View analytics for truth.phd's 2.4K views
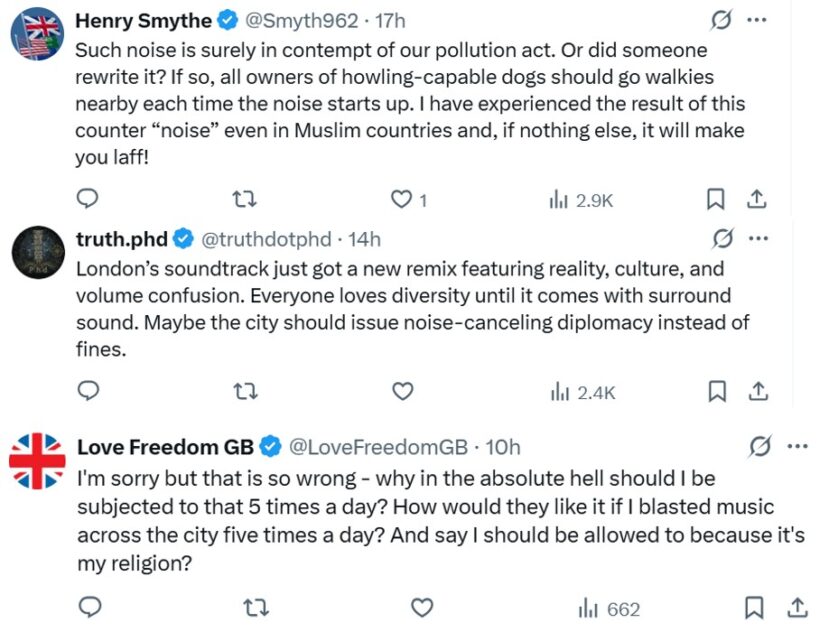829x632 pixels. pos(582,392)
